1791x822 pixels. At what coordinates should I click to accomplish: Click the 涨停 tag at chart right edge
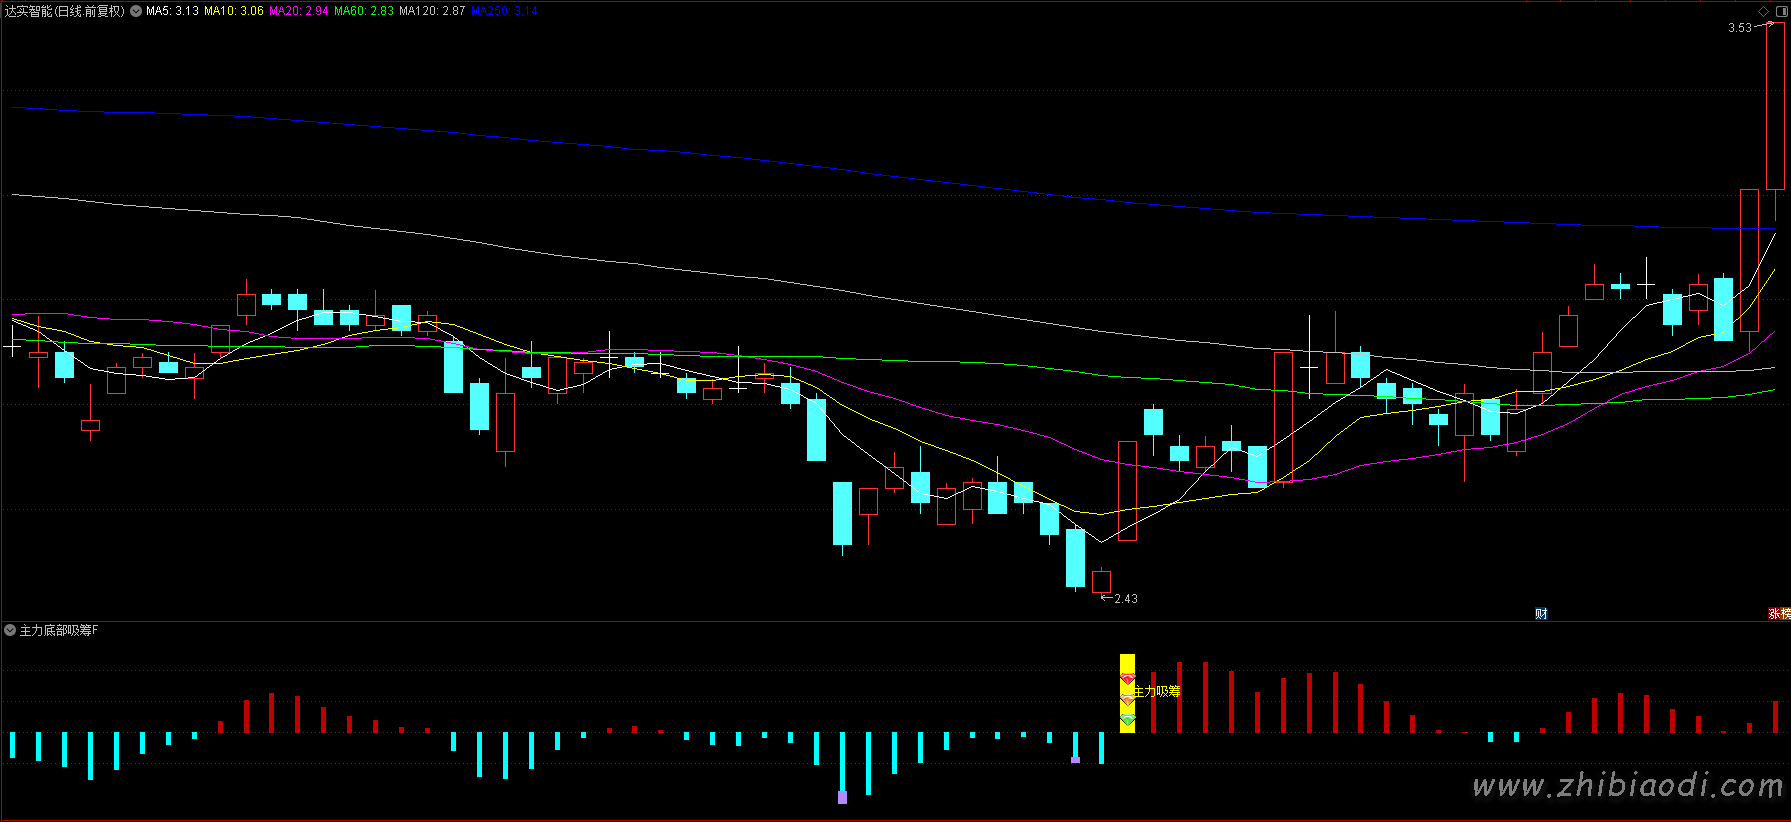(1779, 614)
